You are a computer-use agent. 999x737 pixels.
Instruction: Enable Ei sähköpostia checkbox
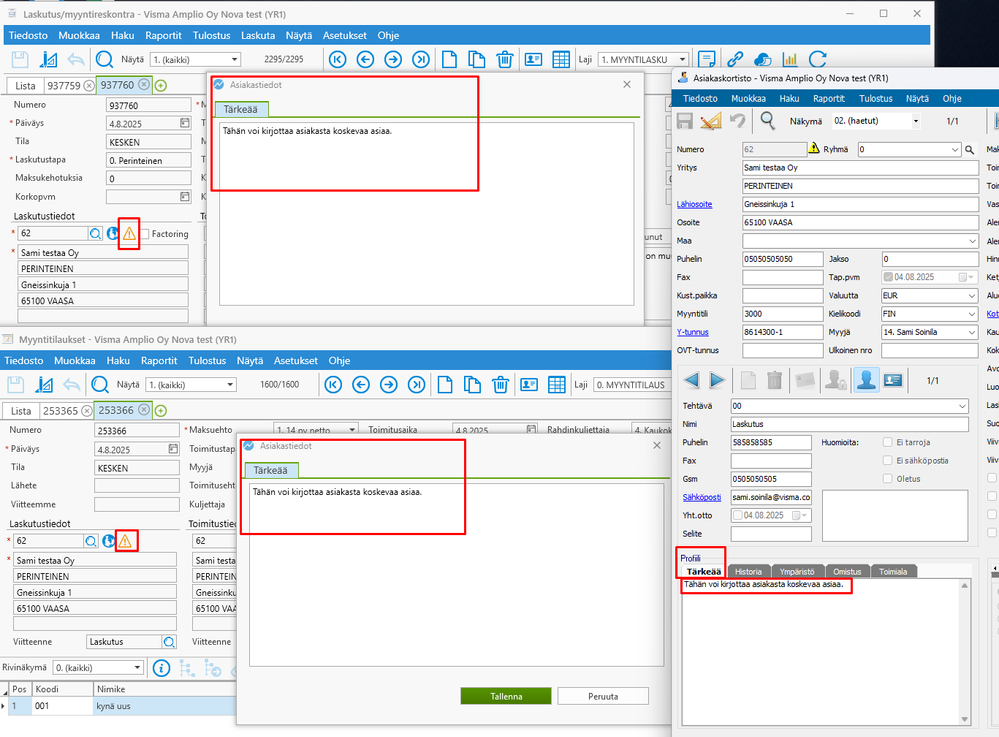click(888, 461)
